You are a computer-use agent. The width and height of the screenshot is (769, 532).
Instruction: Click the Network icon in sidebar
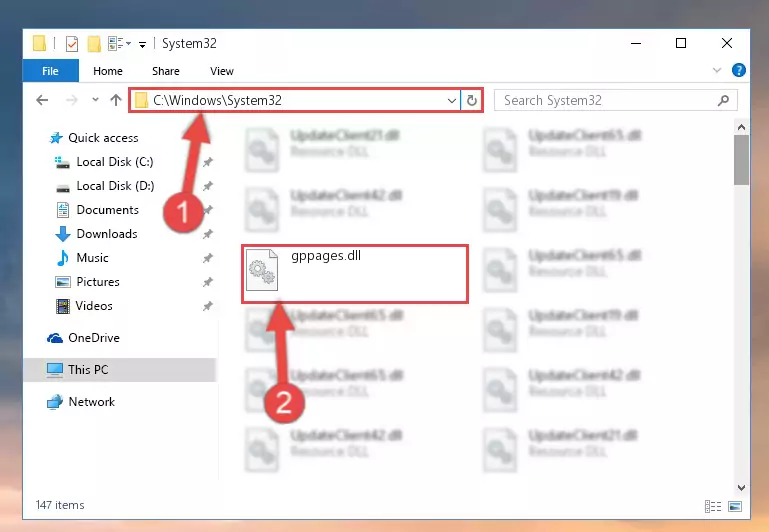(55, 402)
